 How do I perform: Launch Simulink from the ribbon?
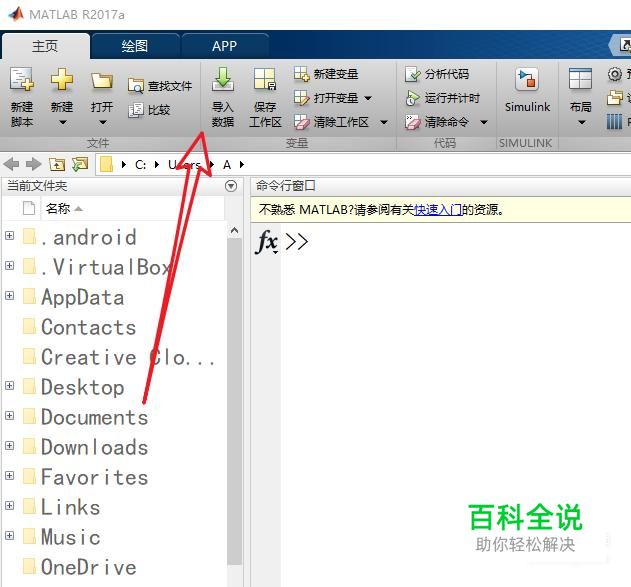tap(527, 89)
